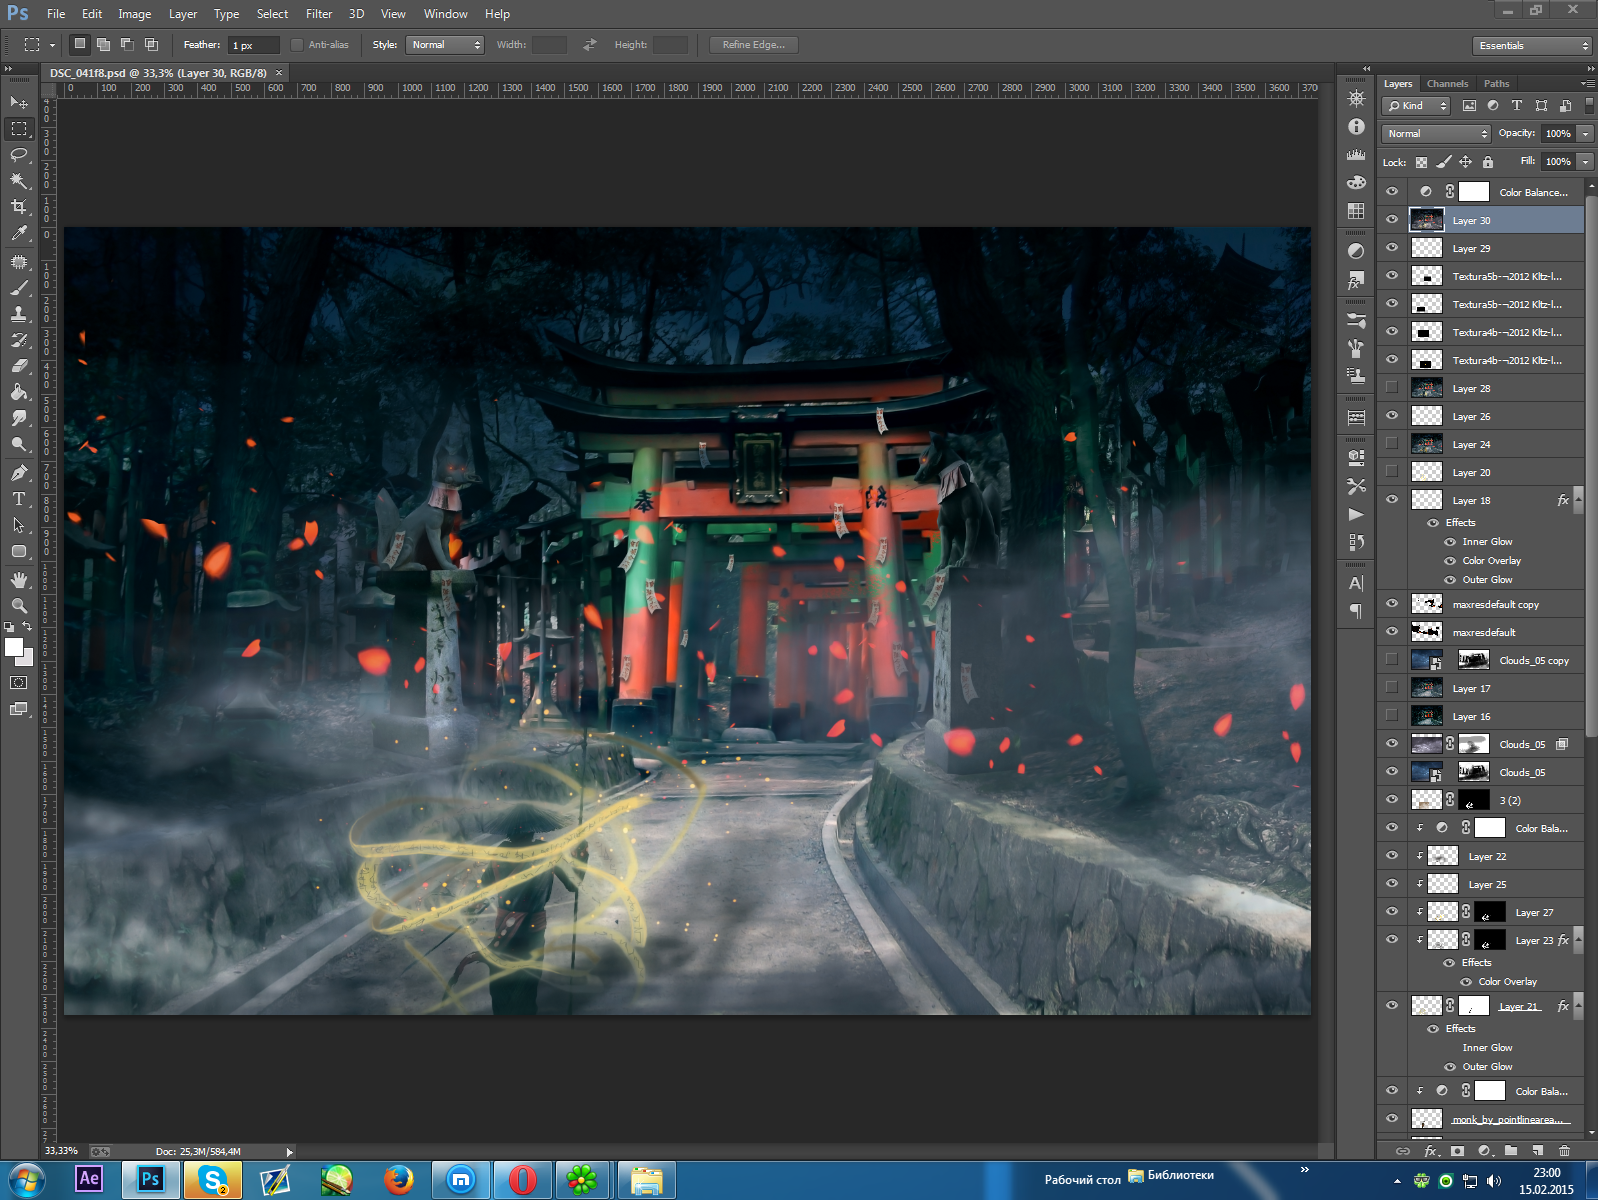
Task: Select the Brush tool in toolbox
Action: (19, 287)
